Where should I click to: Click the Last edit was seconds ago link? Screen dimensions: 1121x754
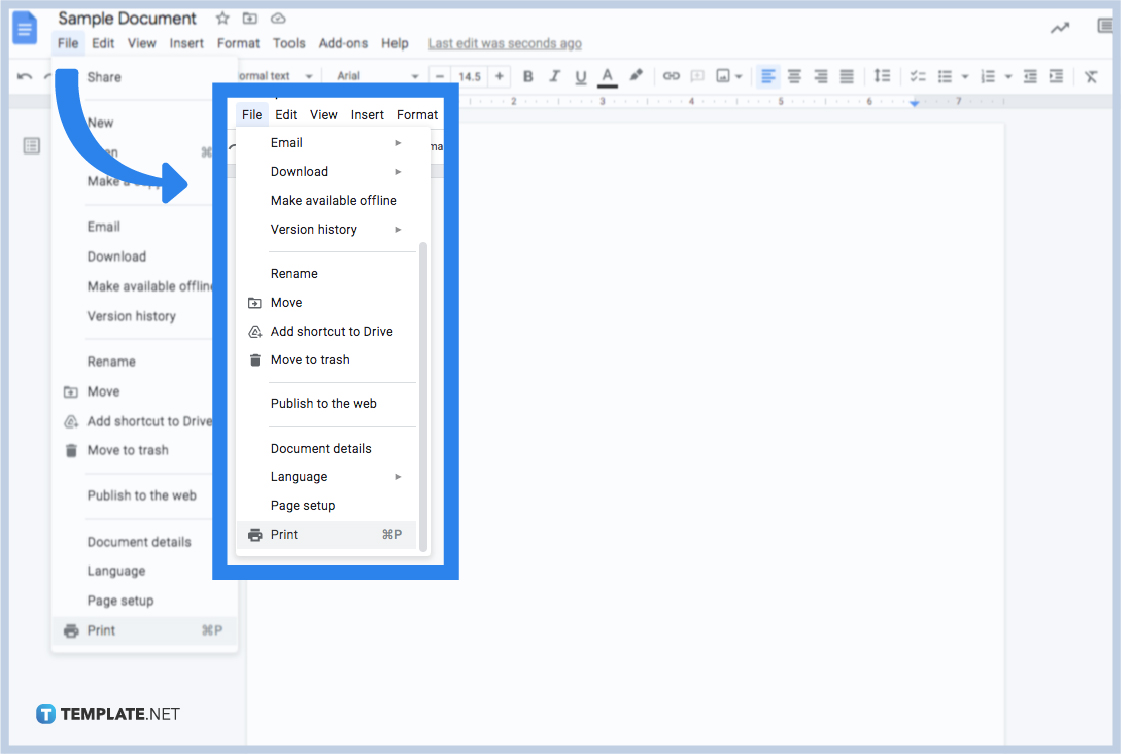504,43
